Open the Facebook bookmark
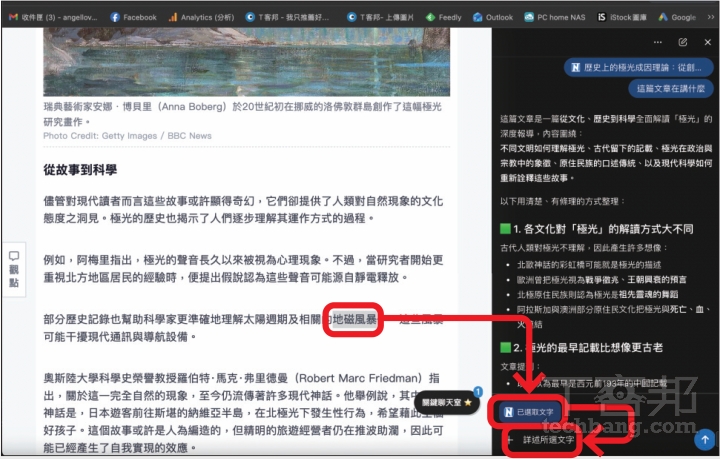Screen dimensions: 720x459 point(134,17)
